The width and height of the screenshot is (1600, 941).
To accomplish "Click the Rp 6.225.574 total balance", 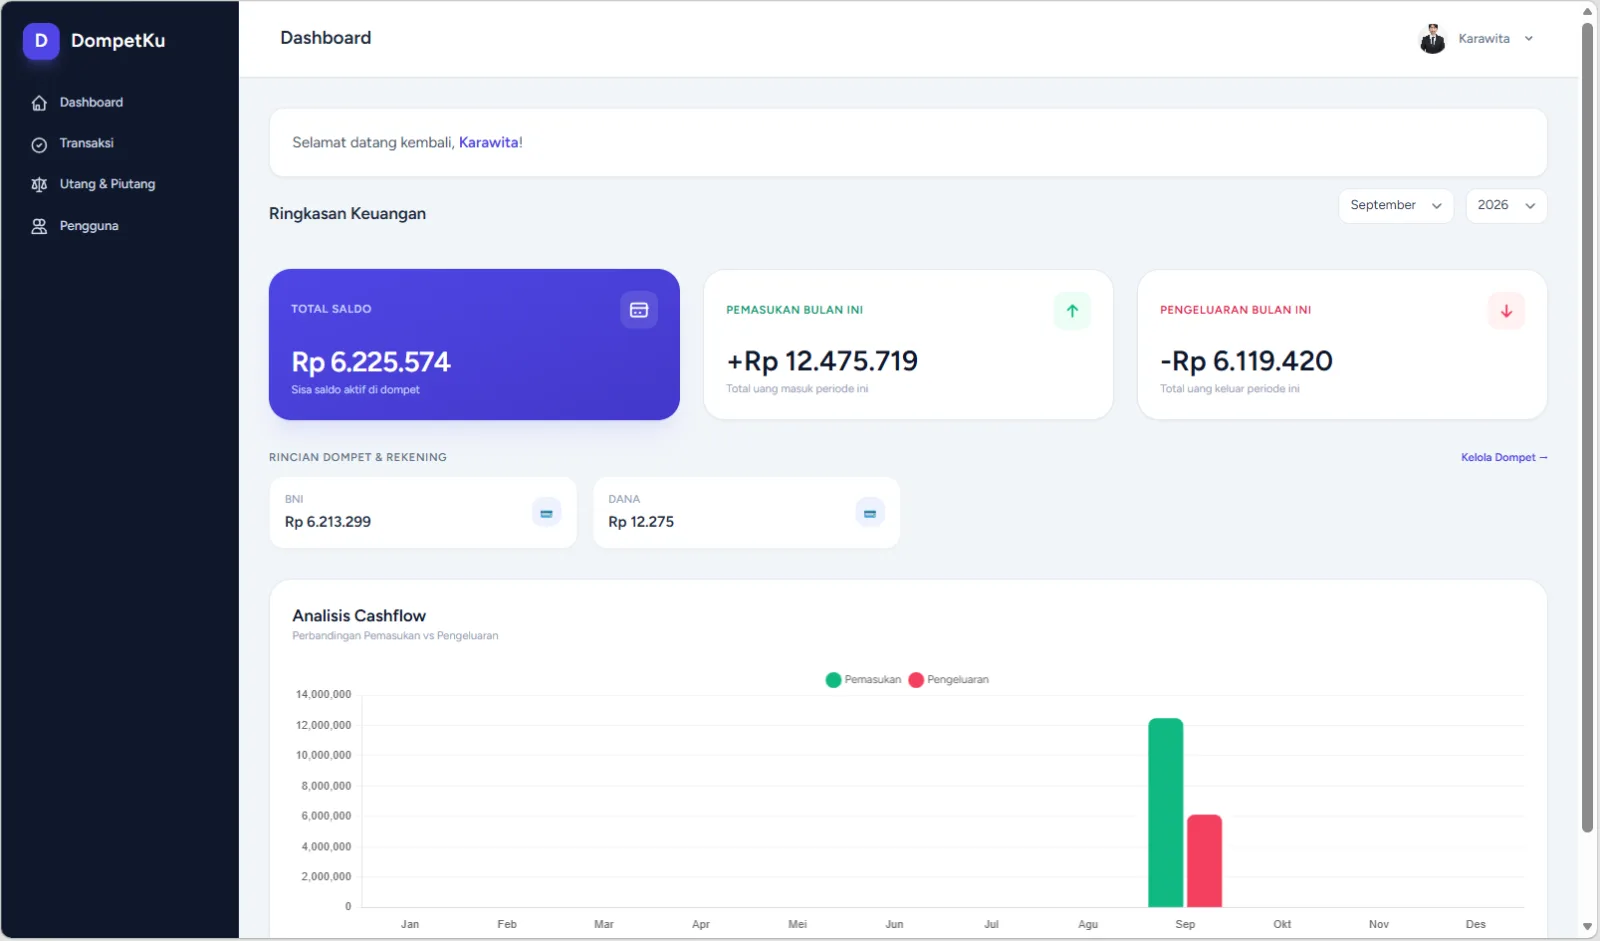I will point(371,362).
